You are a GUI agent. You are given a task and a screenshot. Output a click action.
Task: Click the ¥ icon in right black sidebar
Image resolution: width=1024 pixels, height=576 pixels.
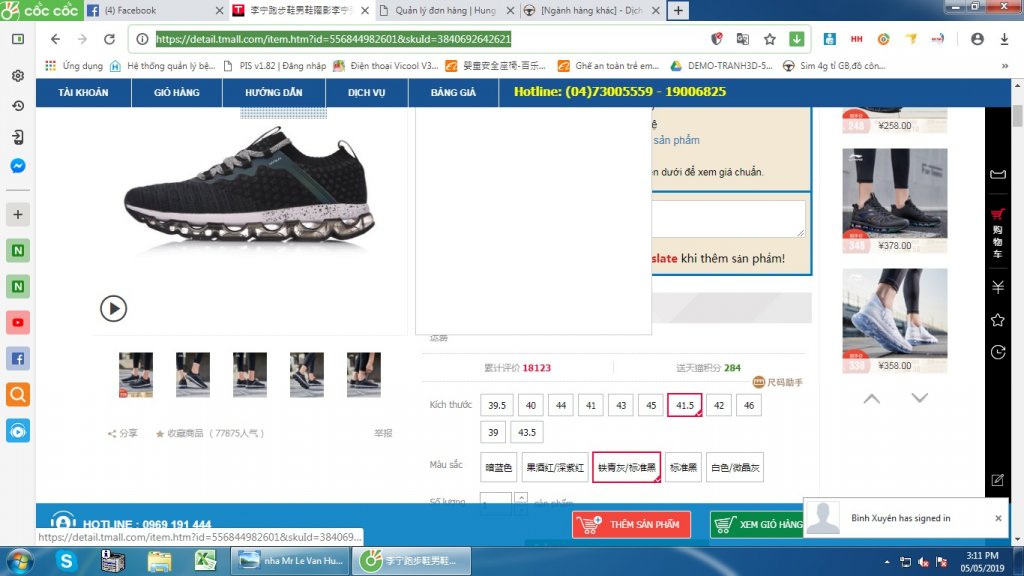point(997,287)
